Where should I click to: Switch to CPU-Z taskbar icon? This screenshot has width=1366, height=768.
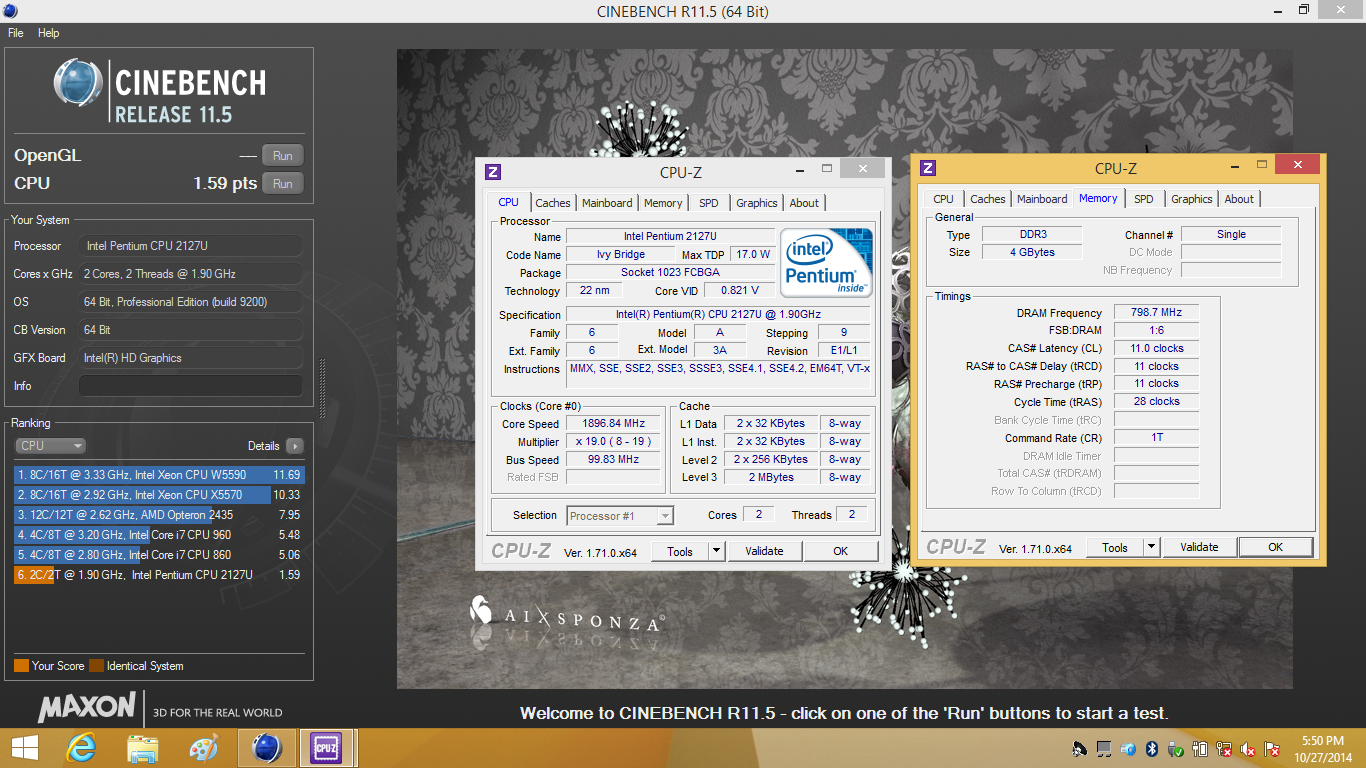point(326,748)
